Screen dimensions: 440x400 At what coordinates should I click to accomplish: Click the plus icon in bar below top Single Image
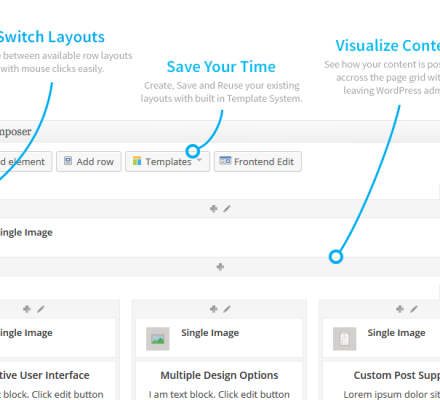220,267
